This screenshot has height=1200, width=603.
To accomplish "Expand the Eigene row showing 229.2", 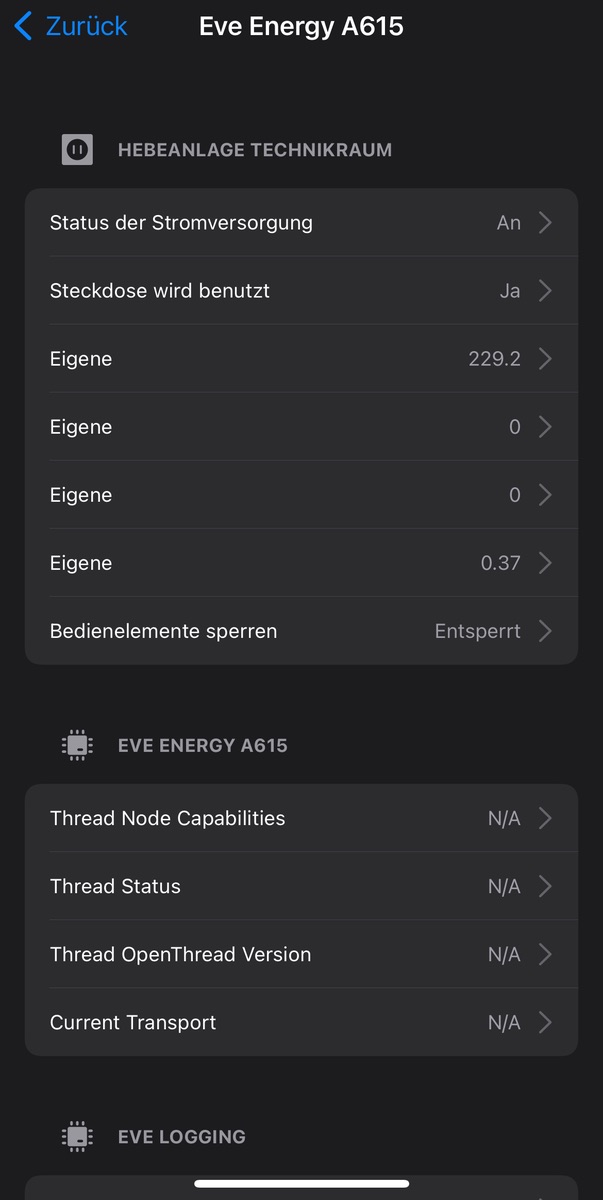I will 300,359.
